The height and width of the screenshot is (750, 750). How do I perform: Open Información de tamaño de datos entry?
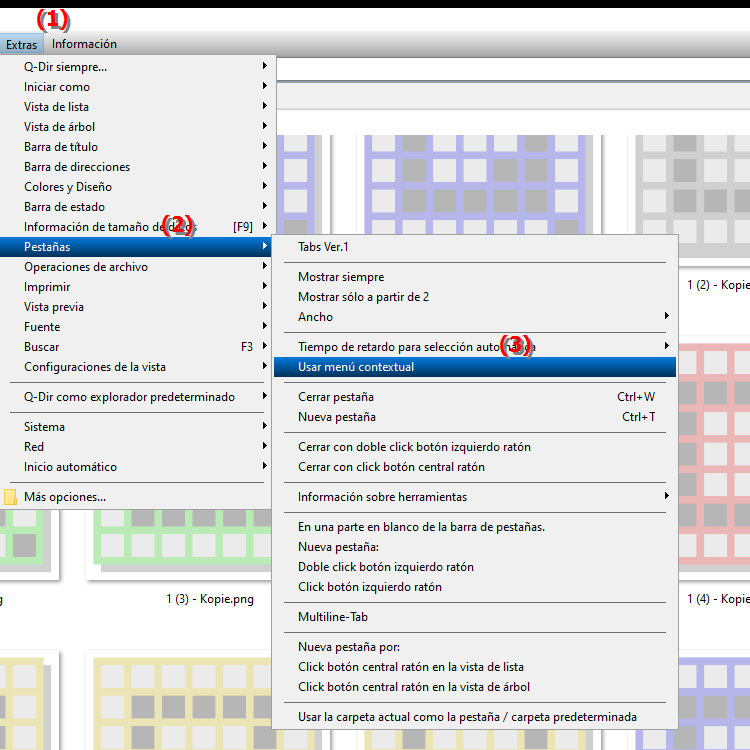137,227
